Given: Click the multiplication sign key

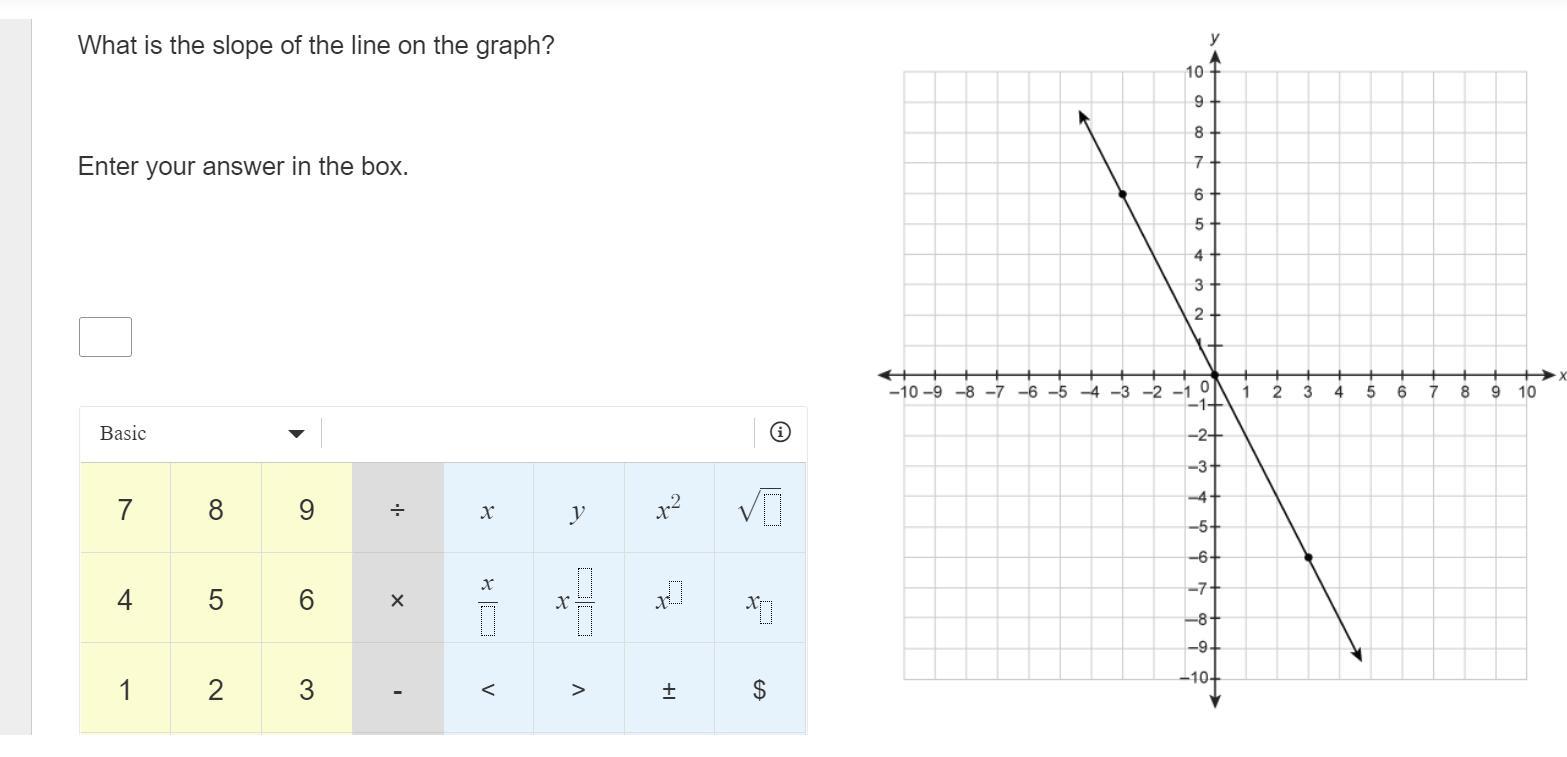Looking at the screenshot, I should pyautogui.click(x=397, y=600).
